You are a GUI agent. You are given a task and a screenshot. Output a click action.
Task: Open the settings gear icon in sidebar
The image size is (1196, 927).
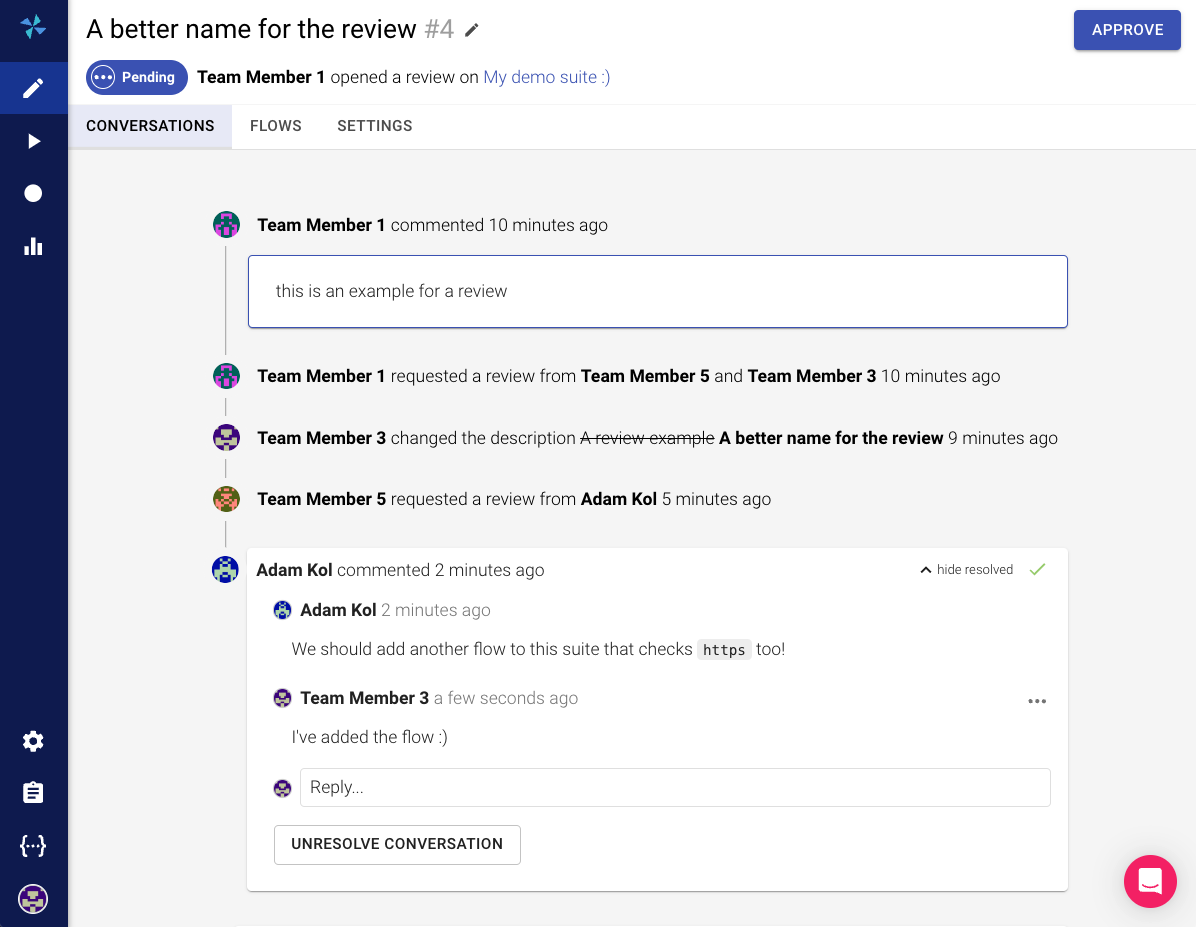(33, 741)
